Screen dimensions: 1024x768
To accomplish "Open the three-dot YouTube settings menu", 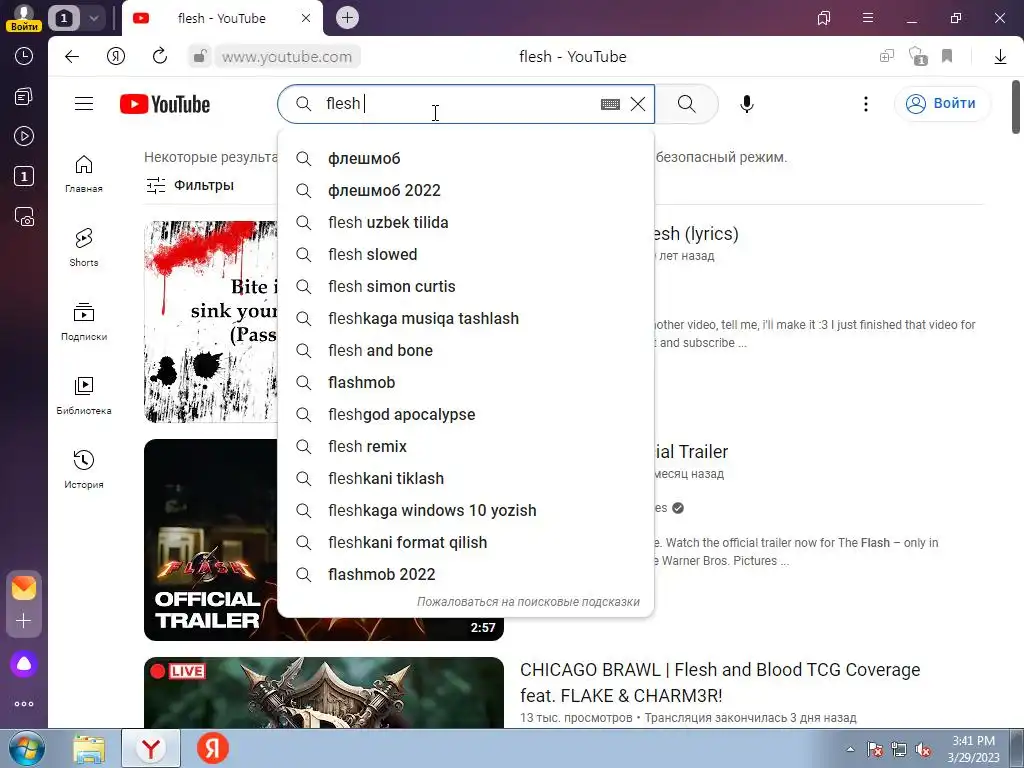I will (x=865, y=104).
